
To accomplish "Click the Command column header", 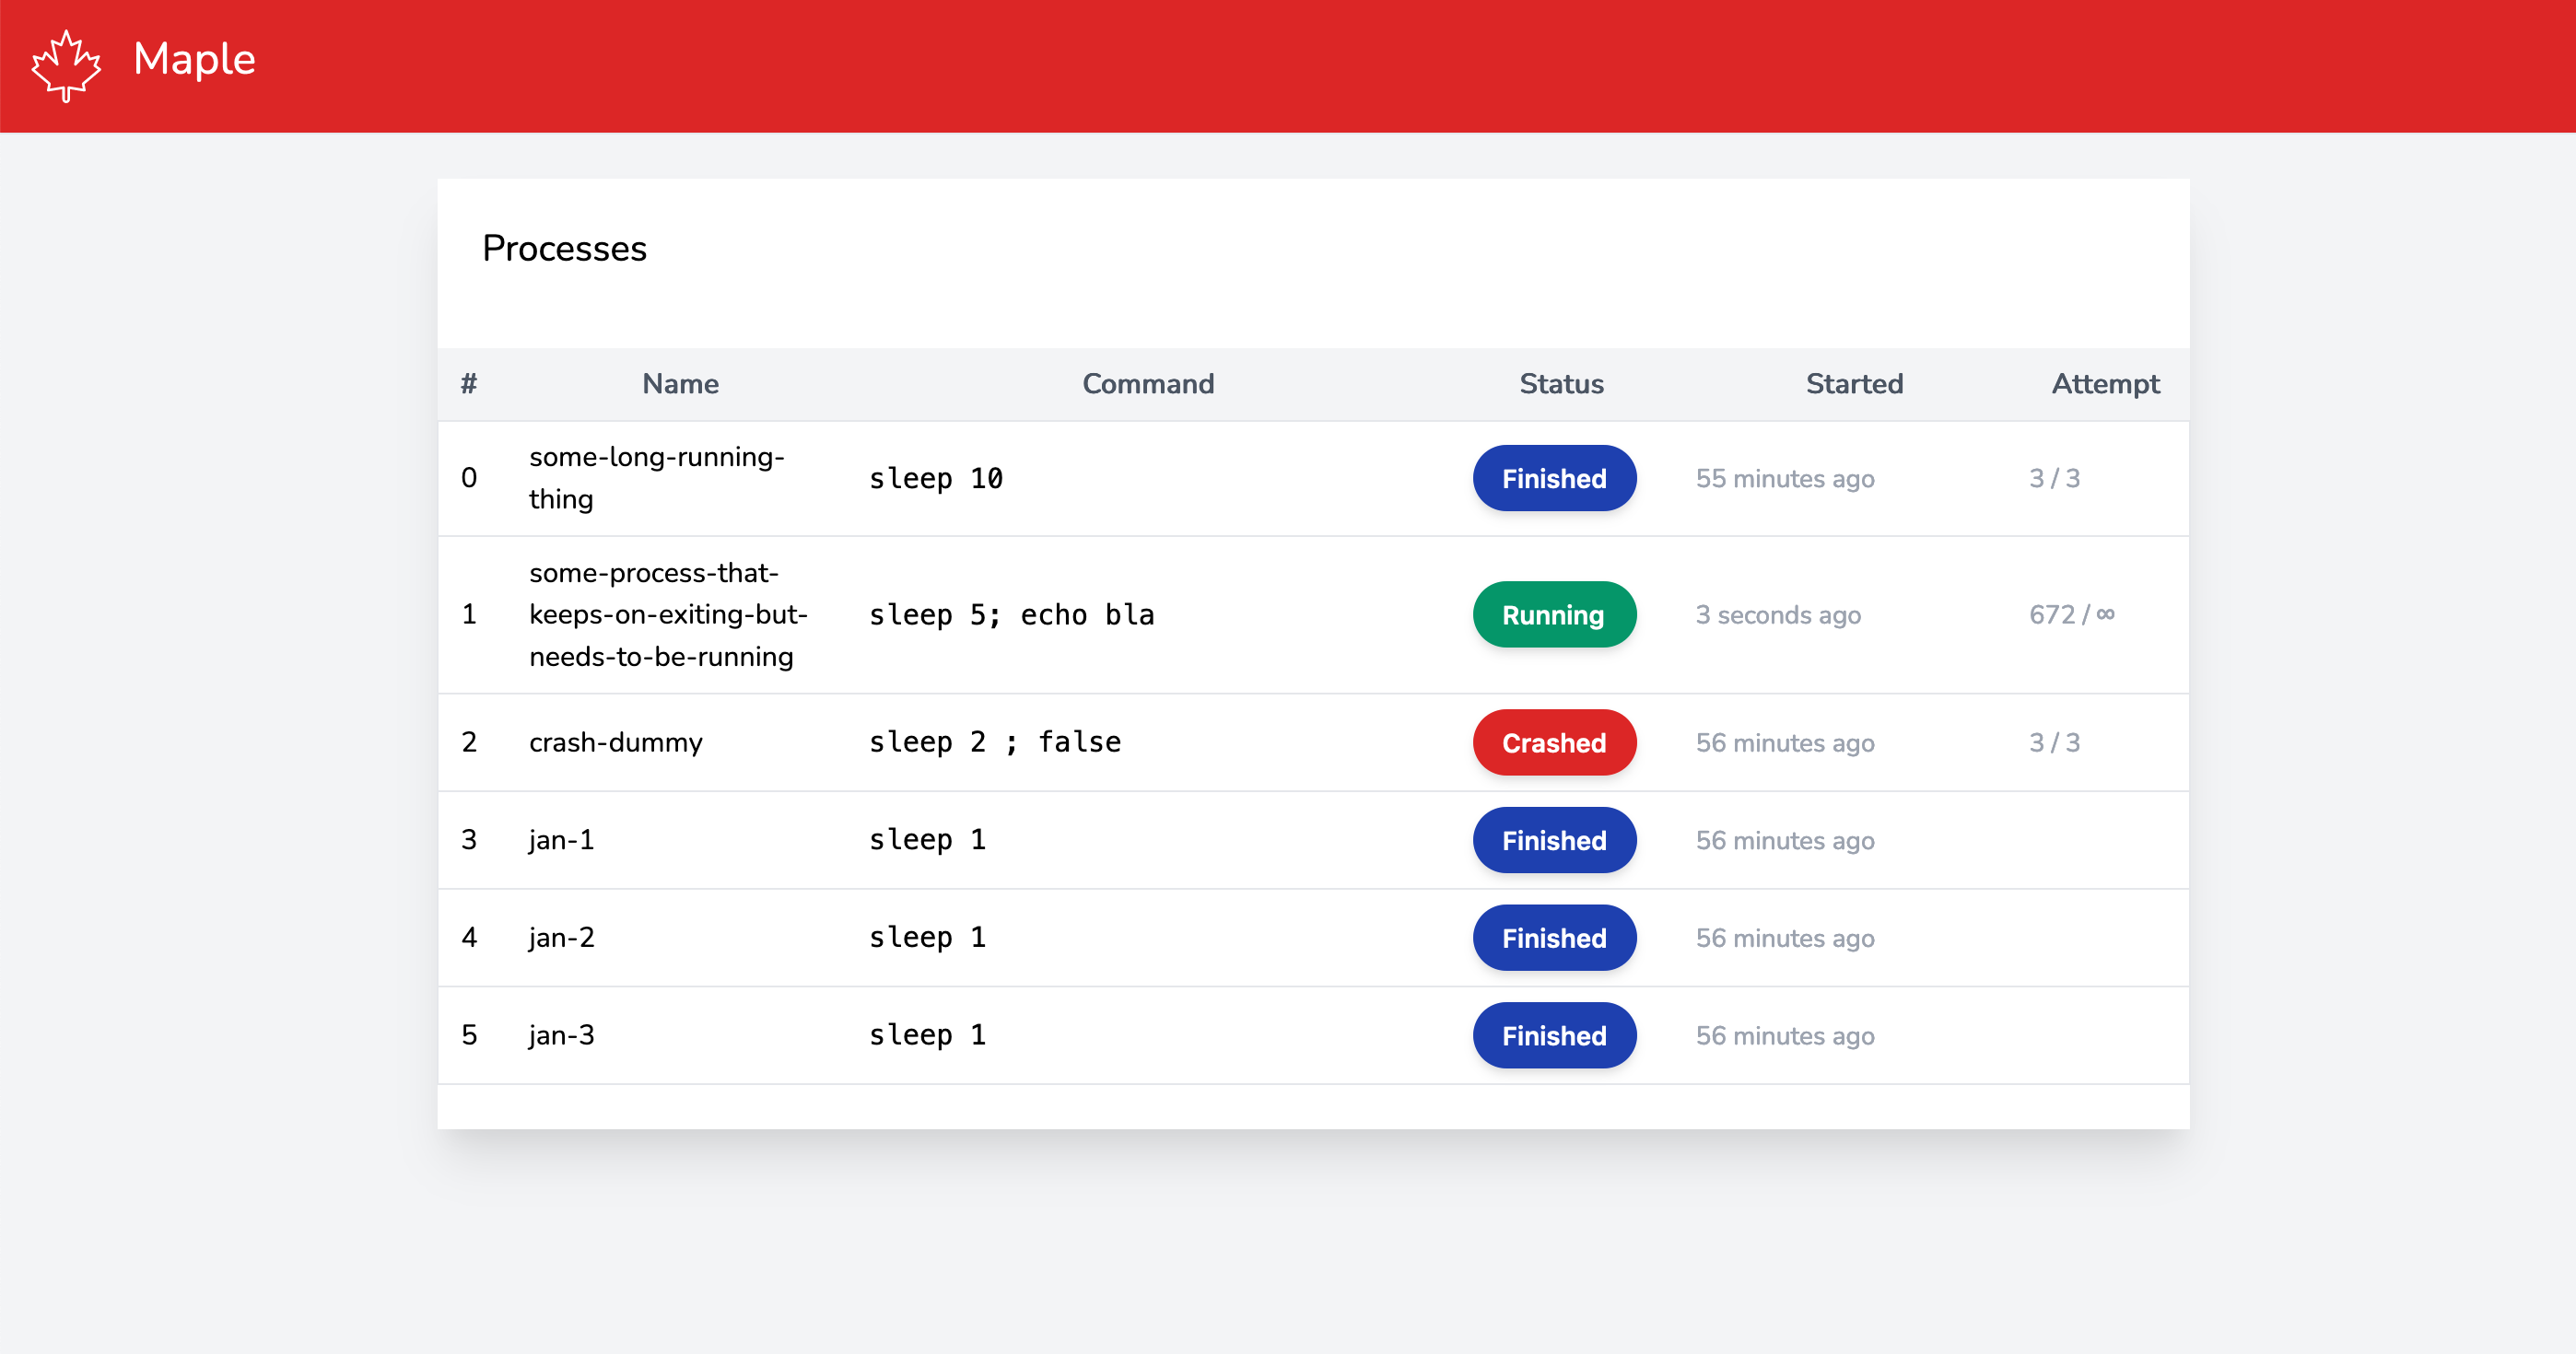I will [x=1147, y=384].
